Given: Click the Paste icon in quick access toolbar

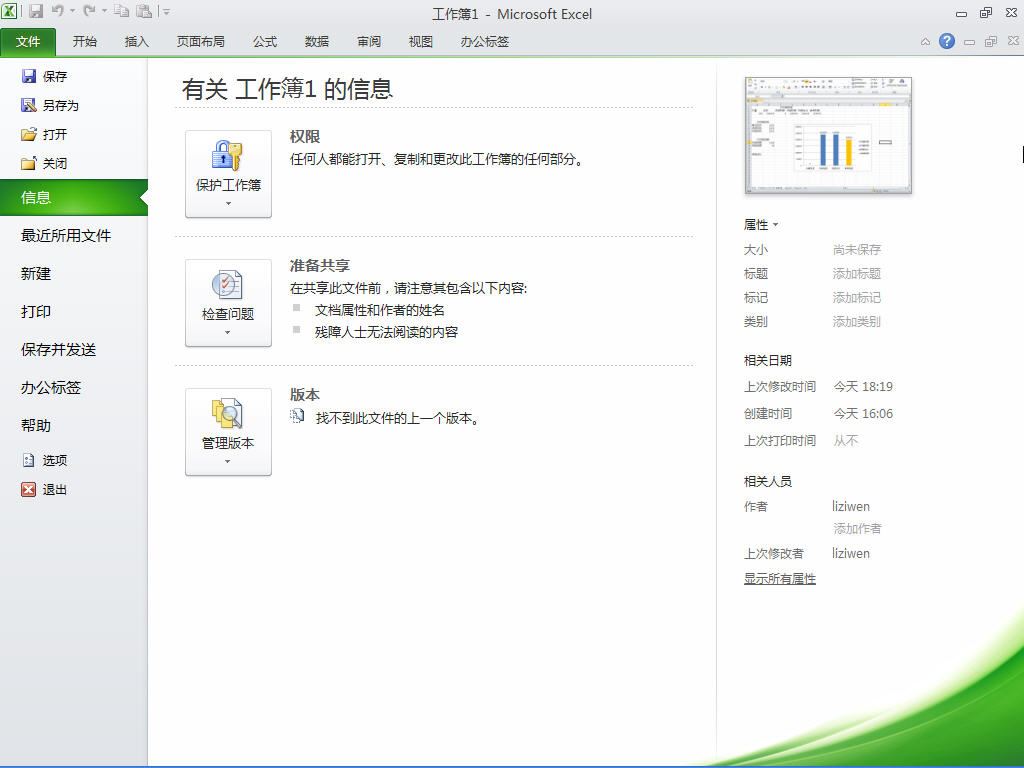Looking at the screenshot, I should (x=144, y=11).
